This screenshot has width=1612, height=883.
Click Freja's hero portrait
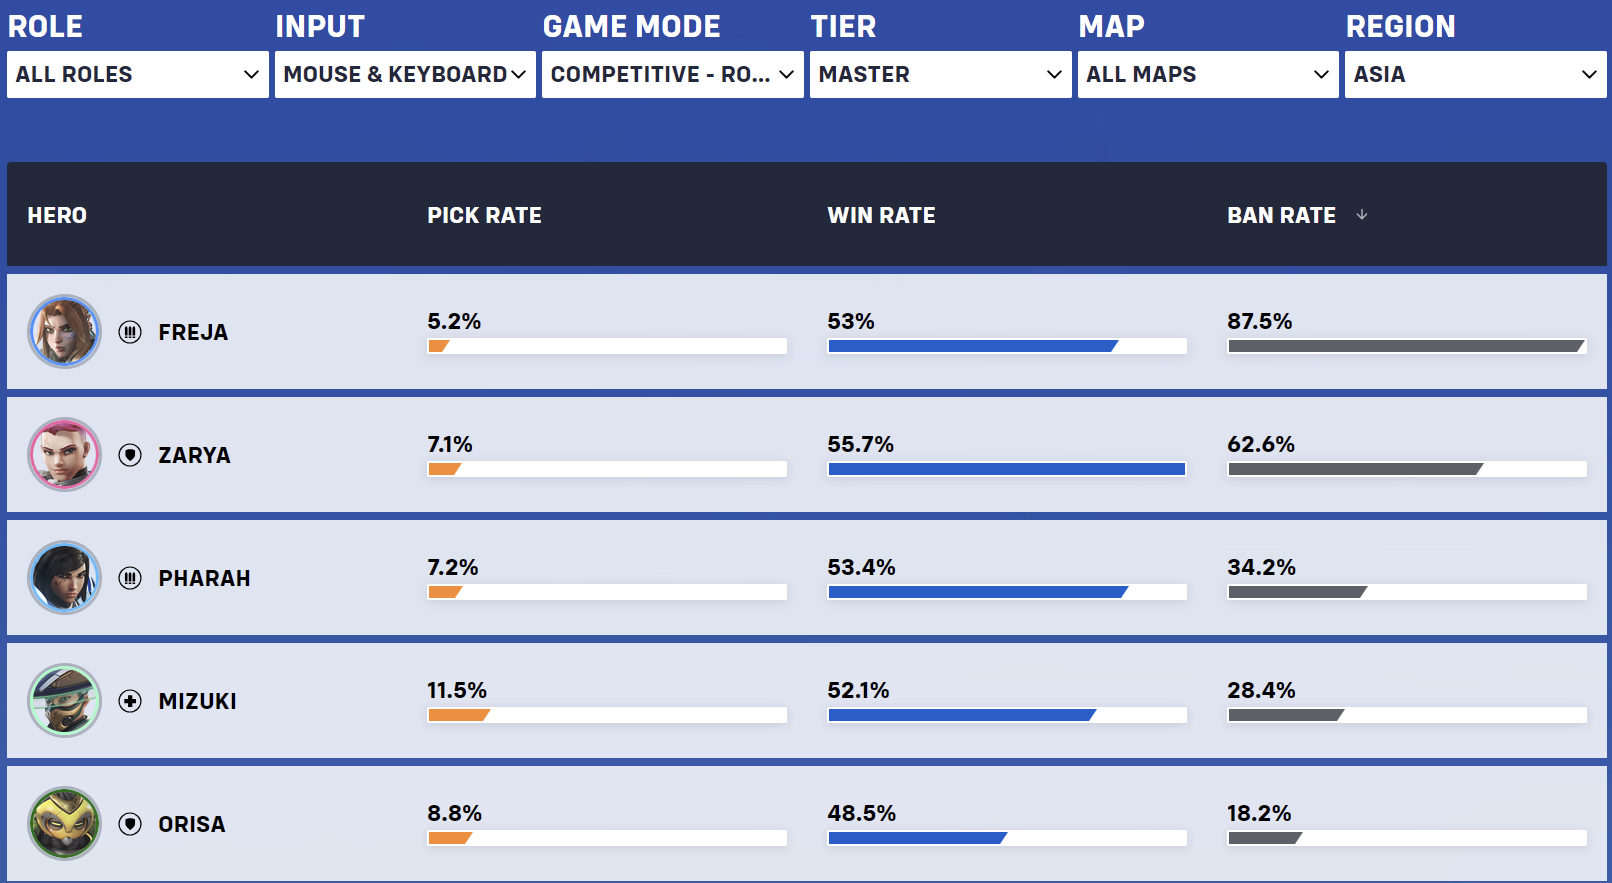click(x=65, y=332)
